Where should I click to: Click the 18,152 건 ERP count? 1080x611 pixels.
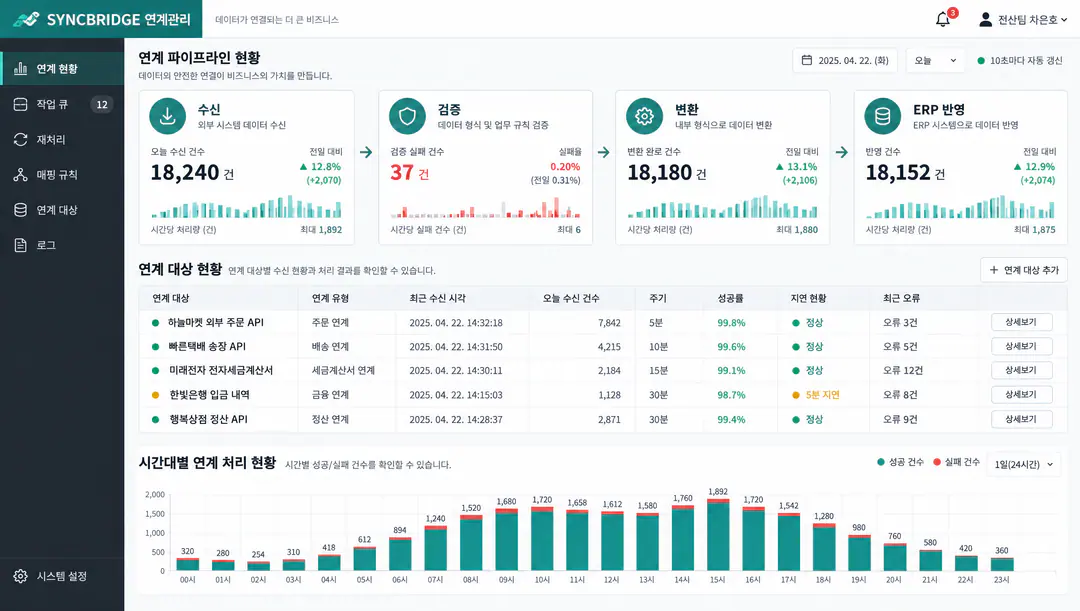point(905,172)
